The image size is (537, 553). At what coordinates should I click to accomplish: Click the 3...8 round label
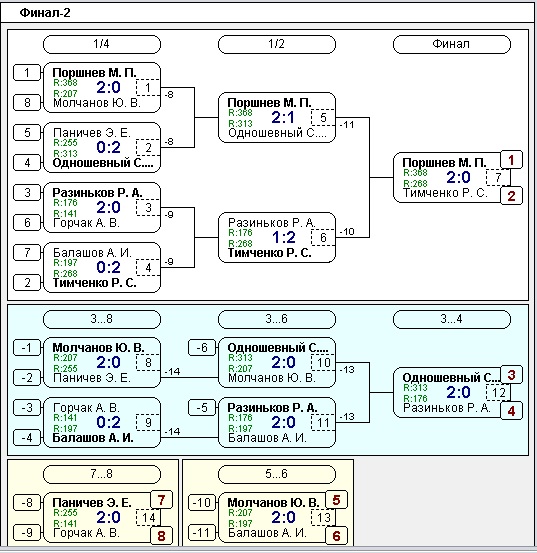[x=102, y=319]
